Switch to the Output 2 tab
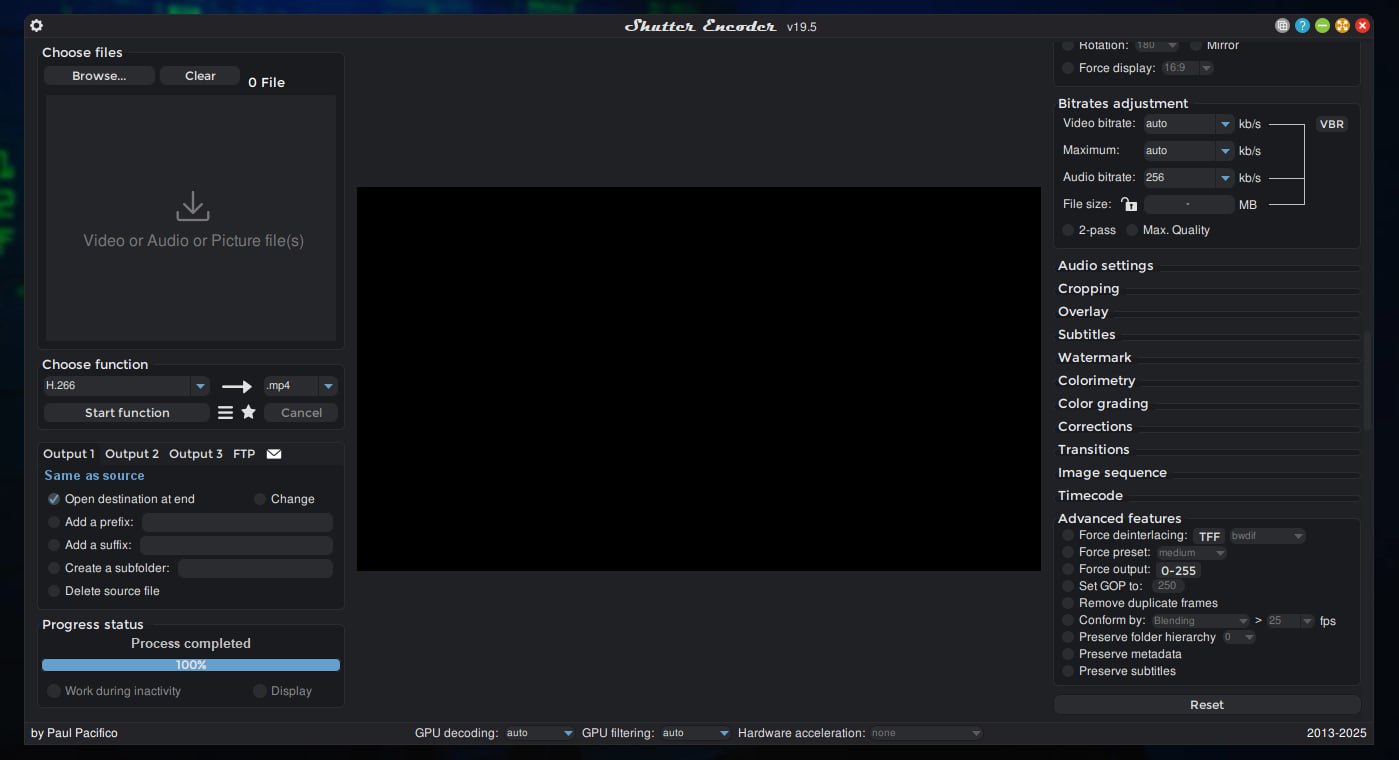1399x760 pixels. click(x=132, y=454)
